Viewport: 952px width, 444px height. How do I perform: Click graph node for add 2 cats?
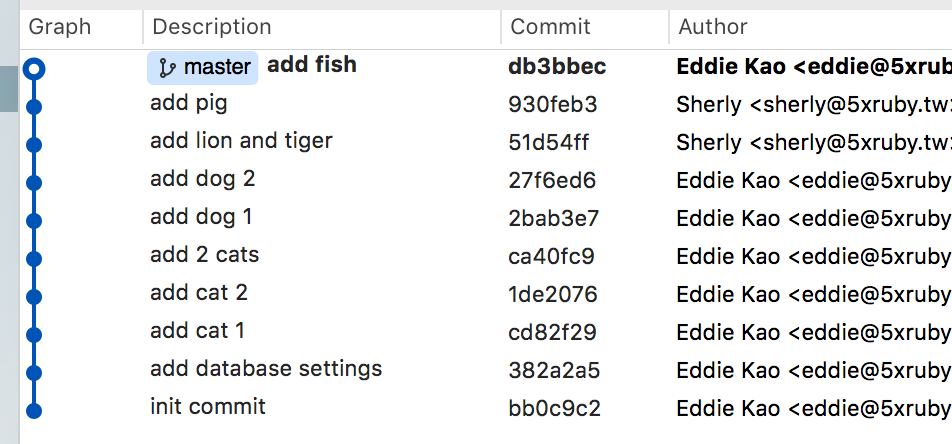tap(35, 258)
